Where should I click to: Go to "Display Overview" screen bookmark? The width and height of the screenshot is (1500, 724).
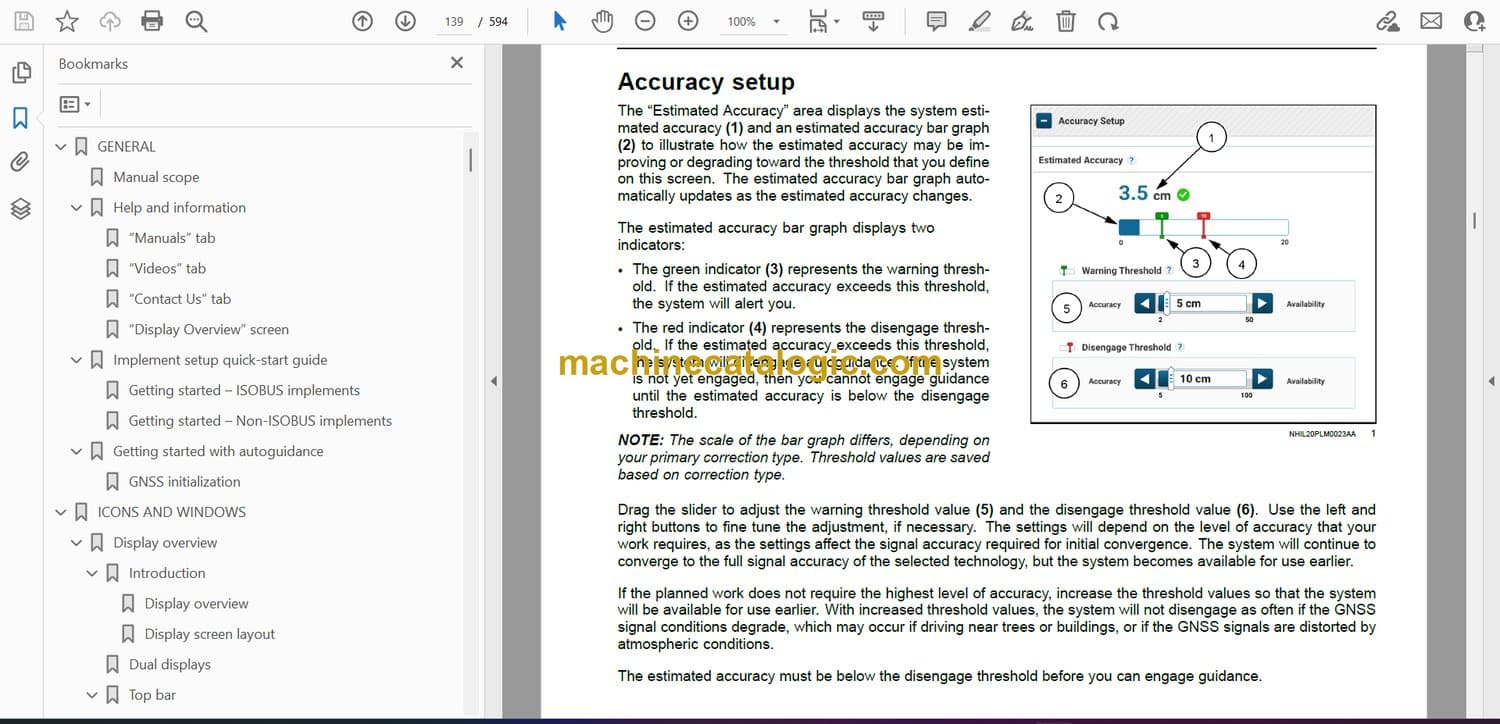pos(209,329)
